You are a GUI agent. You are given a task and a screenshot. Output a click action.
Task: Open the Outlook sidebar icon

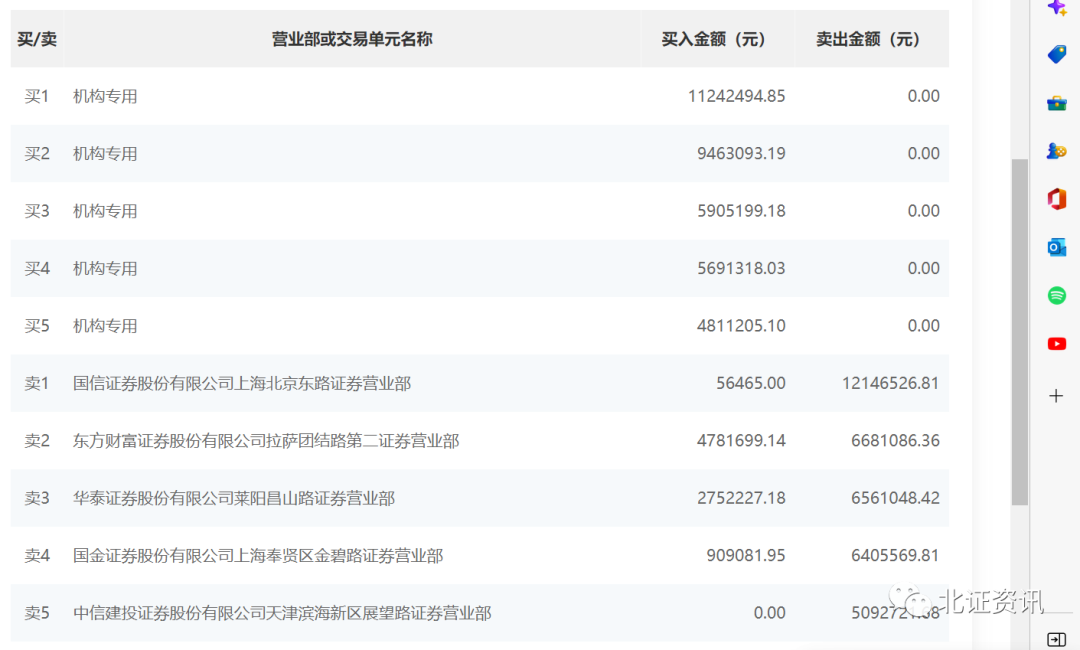coord(1057,247)
